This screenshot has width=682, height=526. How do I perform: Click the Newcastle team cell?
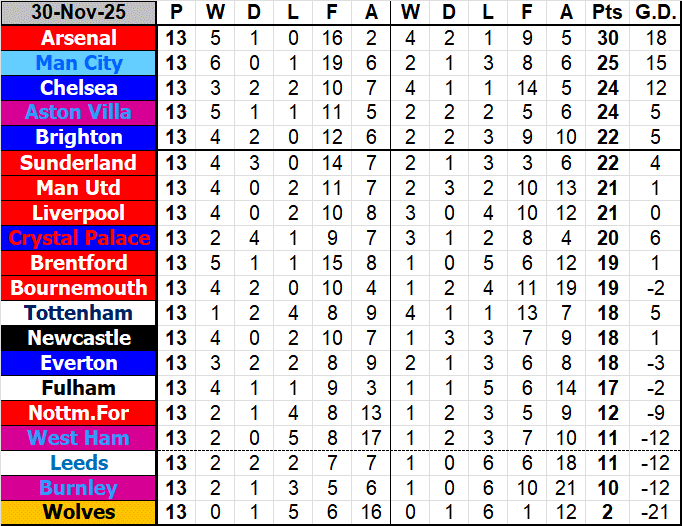pos(79,338)
